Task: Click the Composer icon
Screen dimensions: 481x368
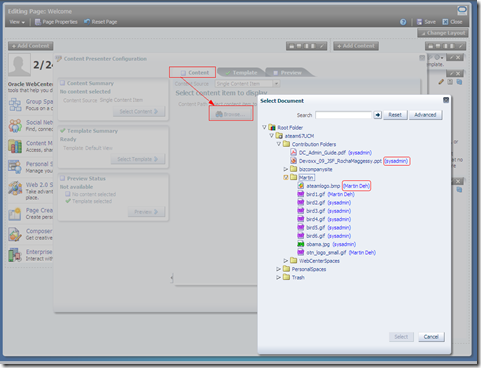Action: [x=15, y=234]
